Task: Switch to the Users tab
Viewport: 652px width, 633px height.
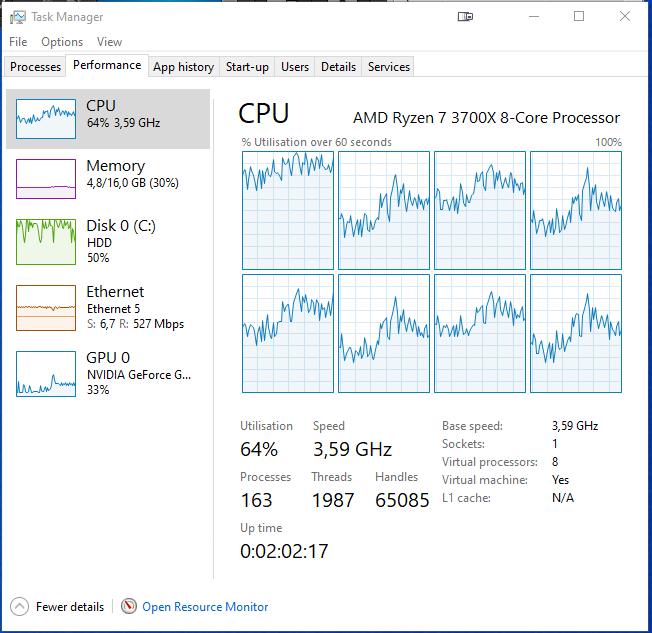Action: point(295,67)
